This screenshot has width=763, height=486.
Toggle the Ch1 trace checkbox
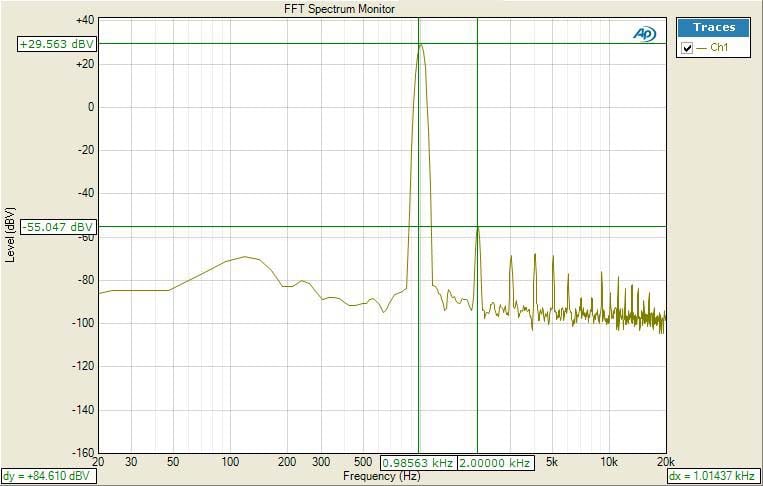(686, 48)
